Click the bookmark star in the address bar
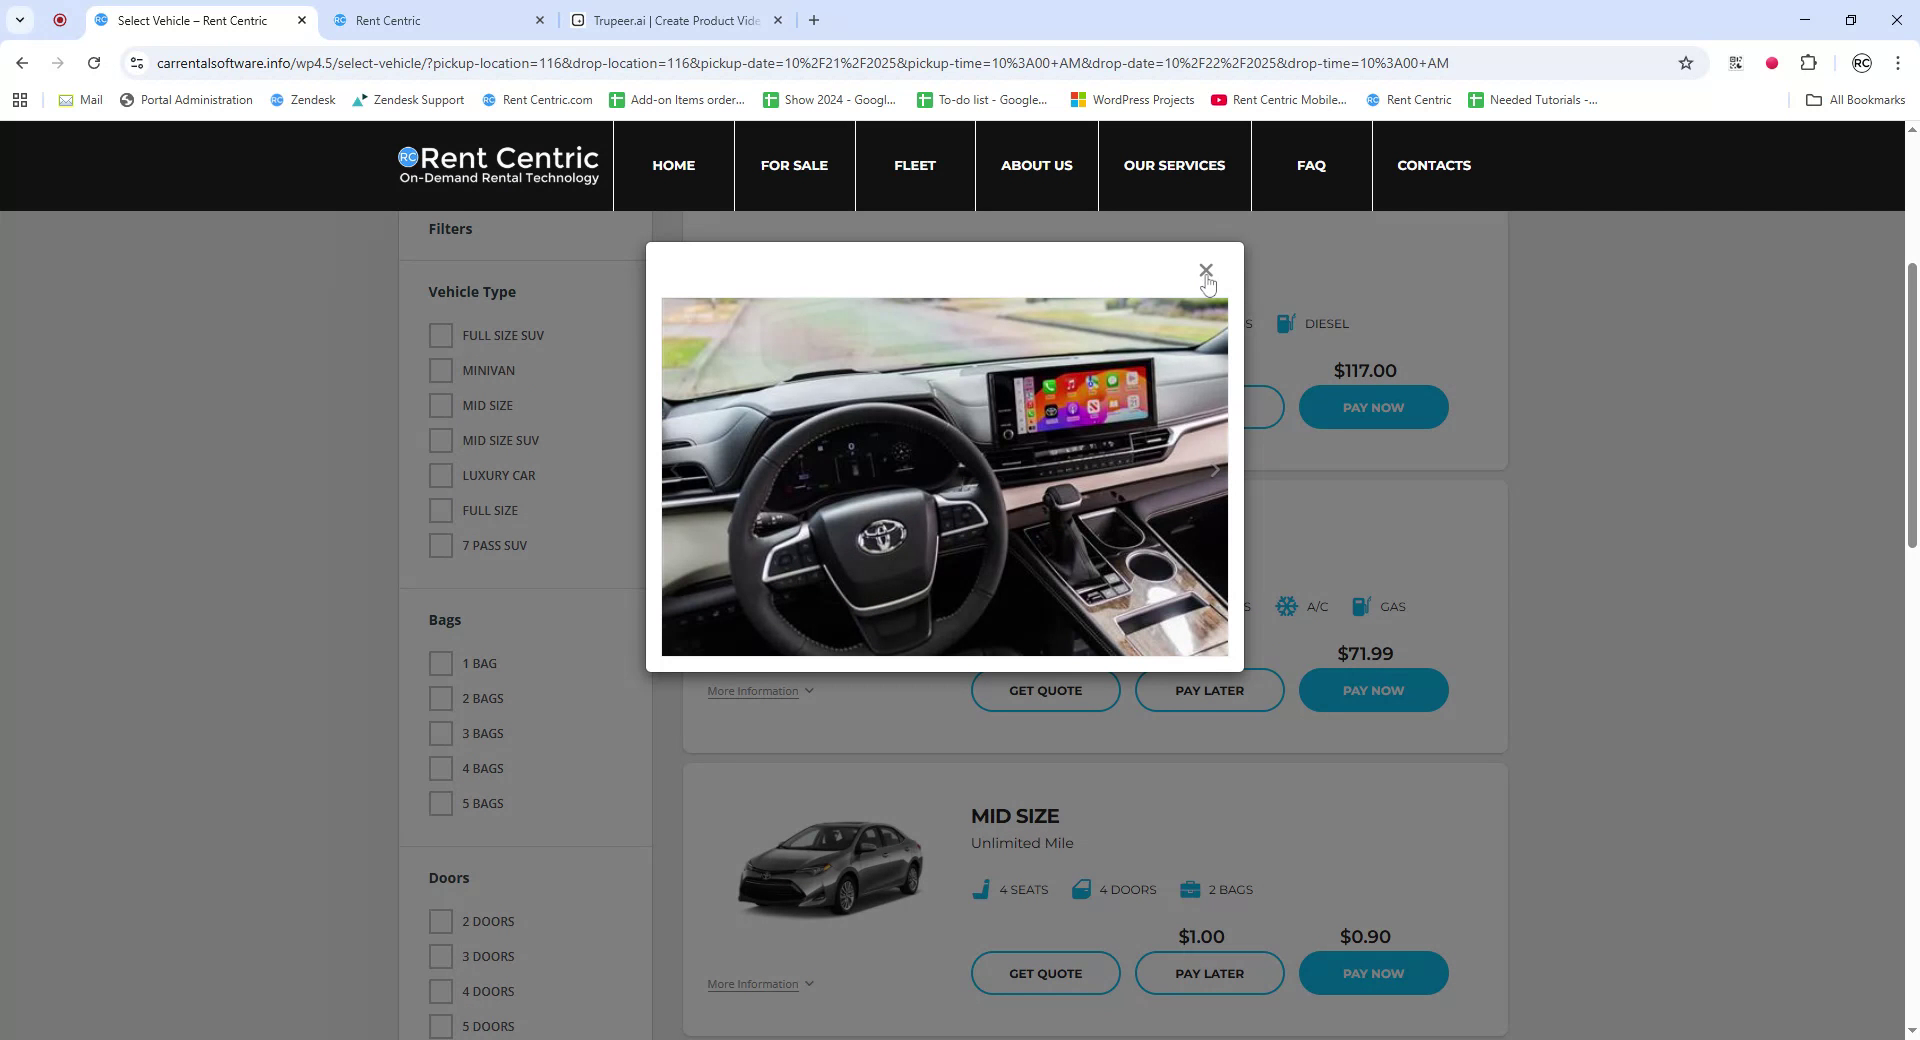 (x=1687, y=62)
